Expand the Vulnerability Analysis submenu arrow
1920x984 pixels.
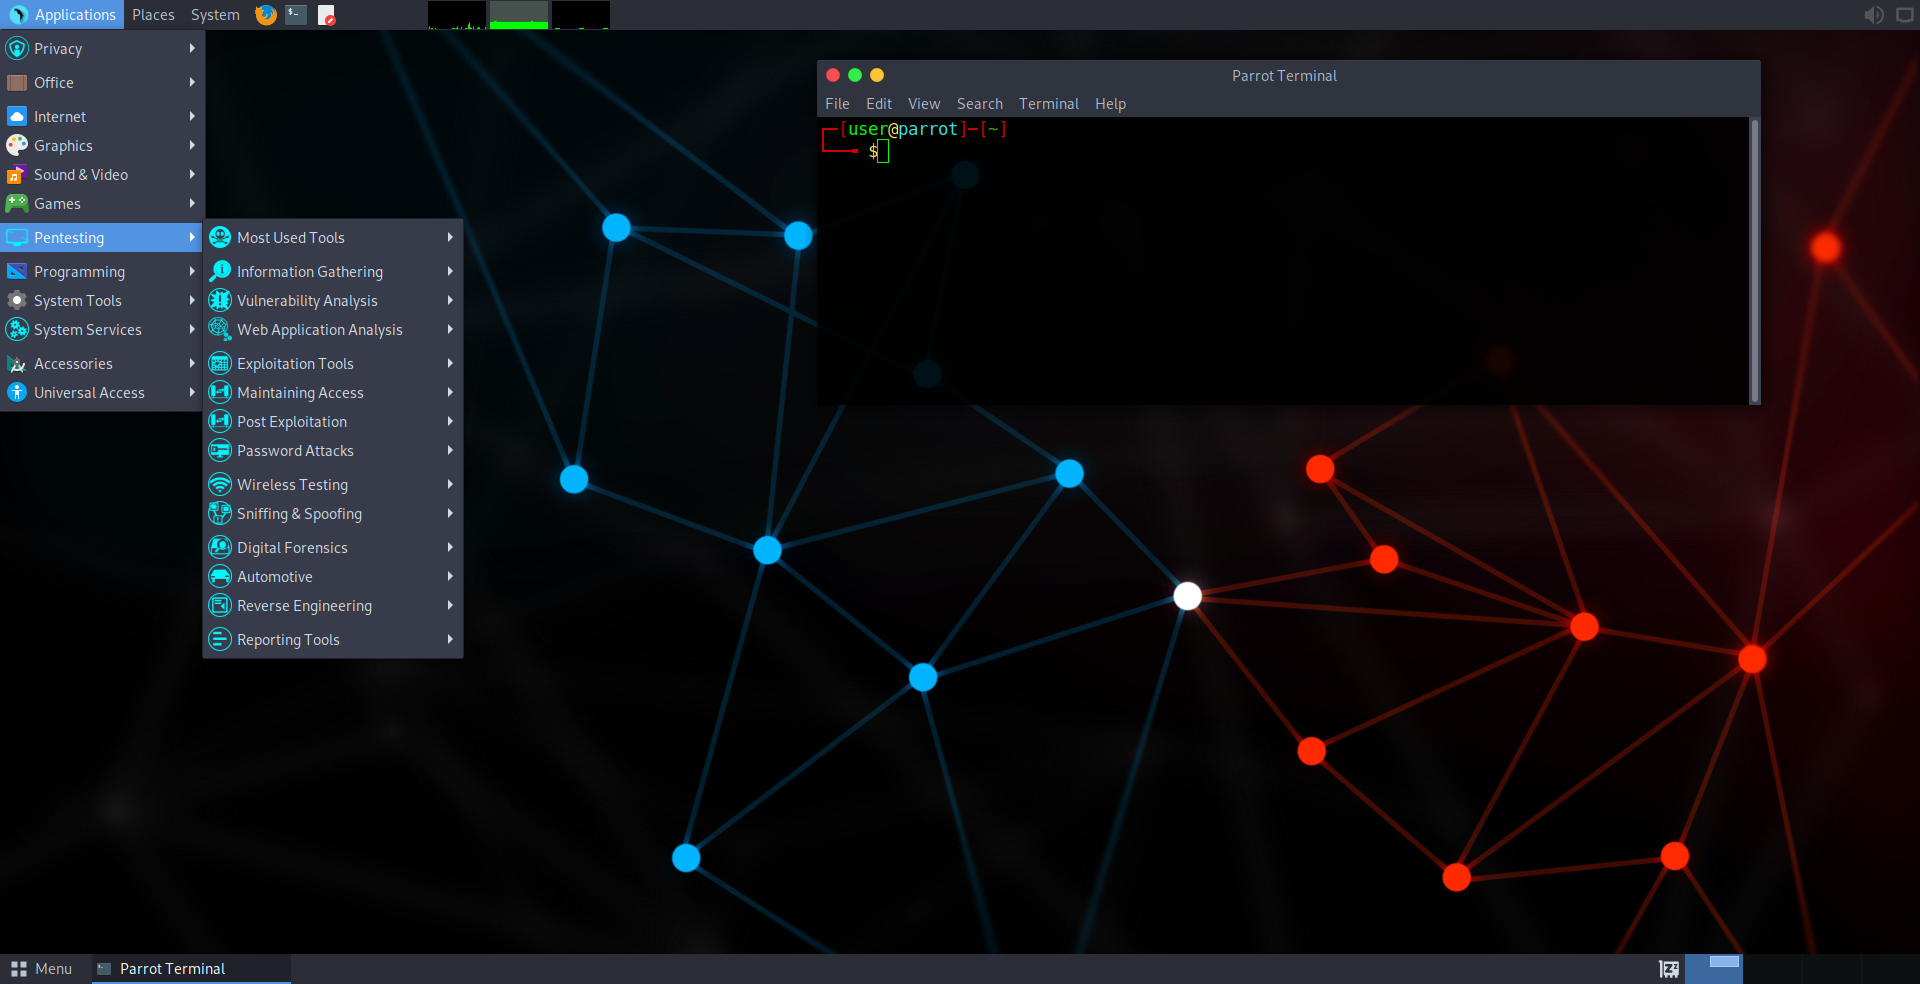(x=451, y=300)
